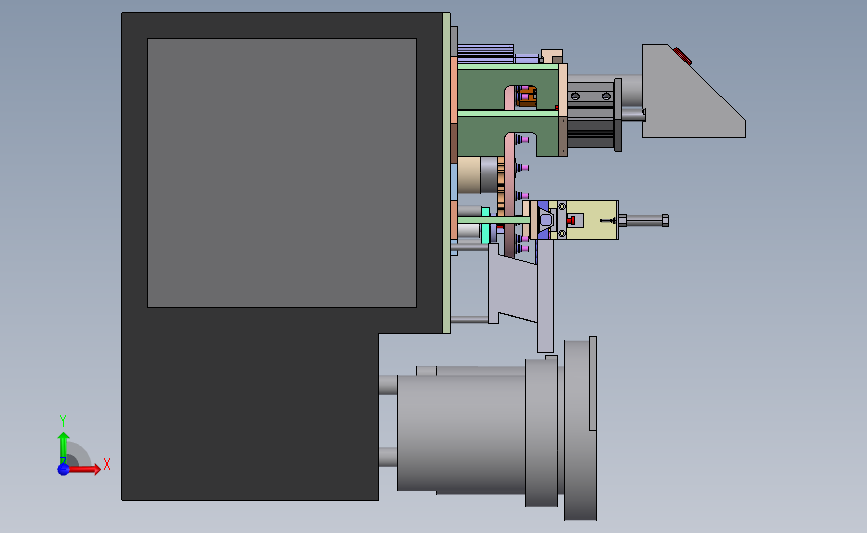Screen dimensions: 867x533
Task: Select the red button on wedge block
Action: pos(682,56)
